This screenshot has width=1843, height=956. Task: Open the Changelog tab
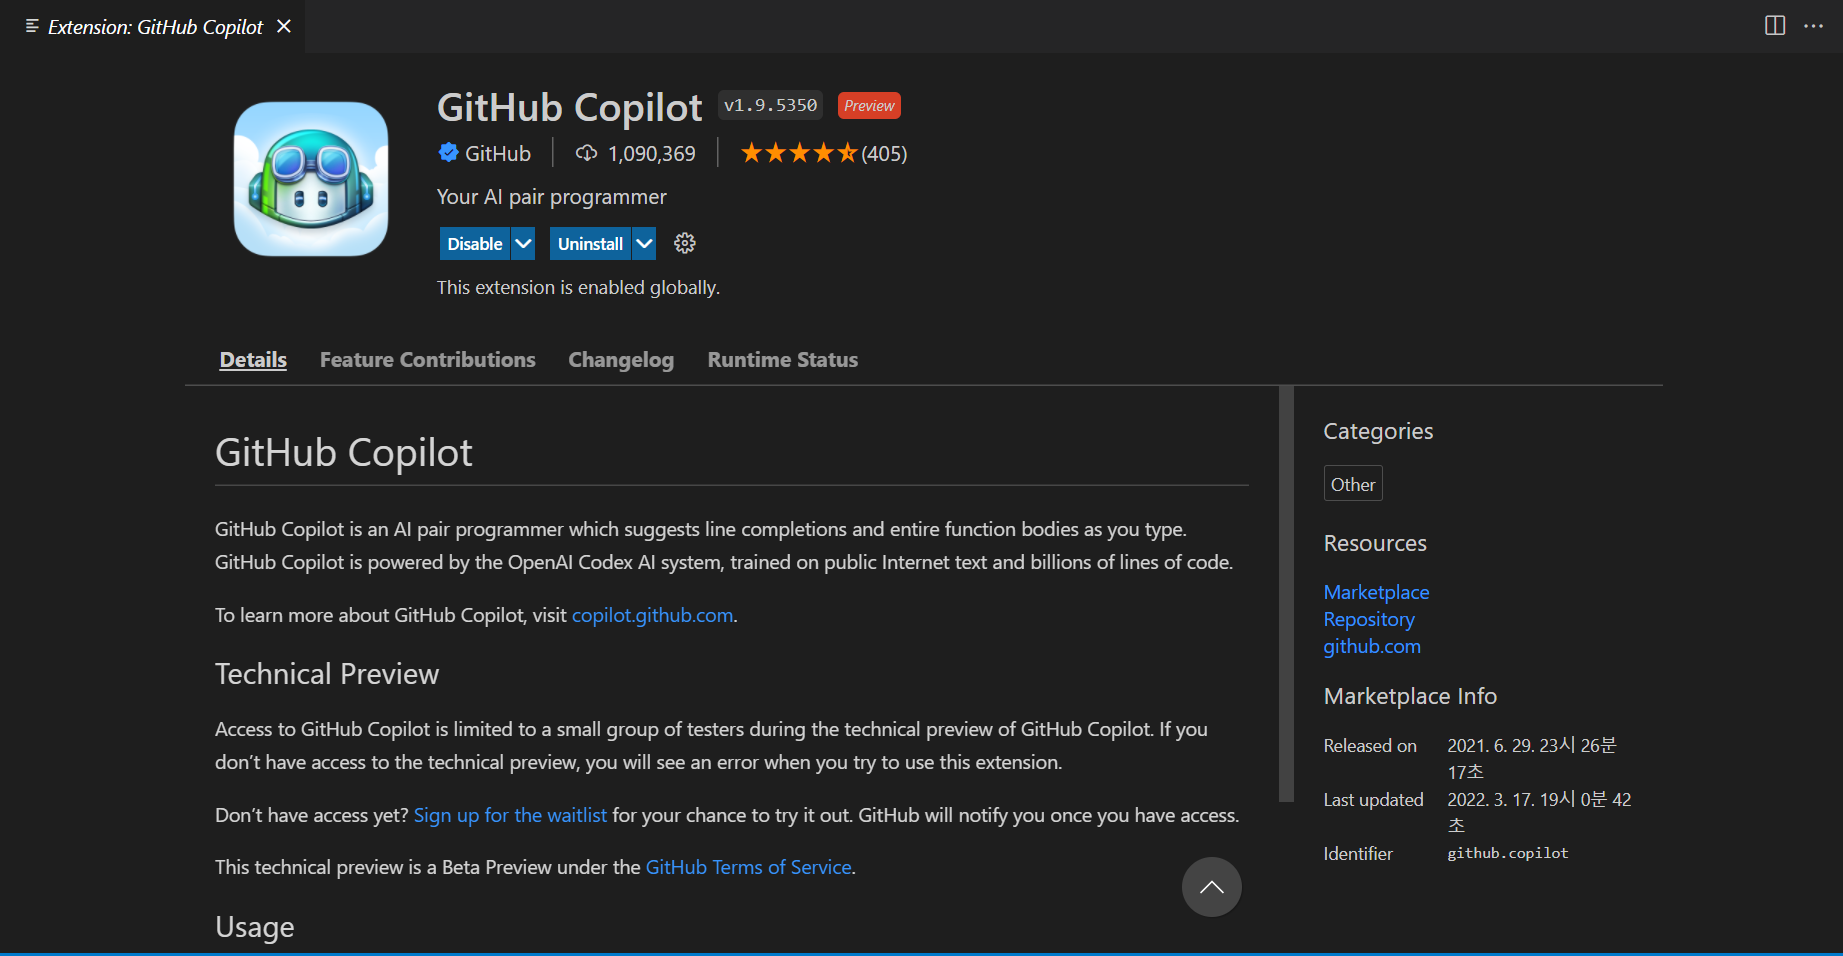[621, 360]
